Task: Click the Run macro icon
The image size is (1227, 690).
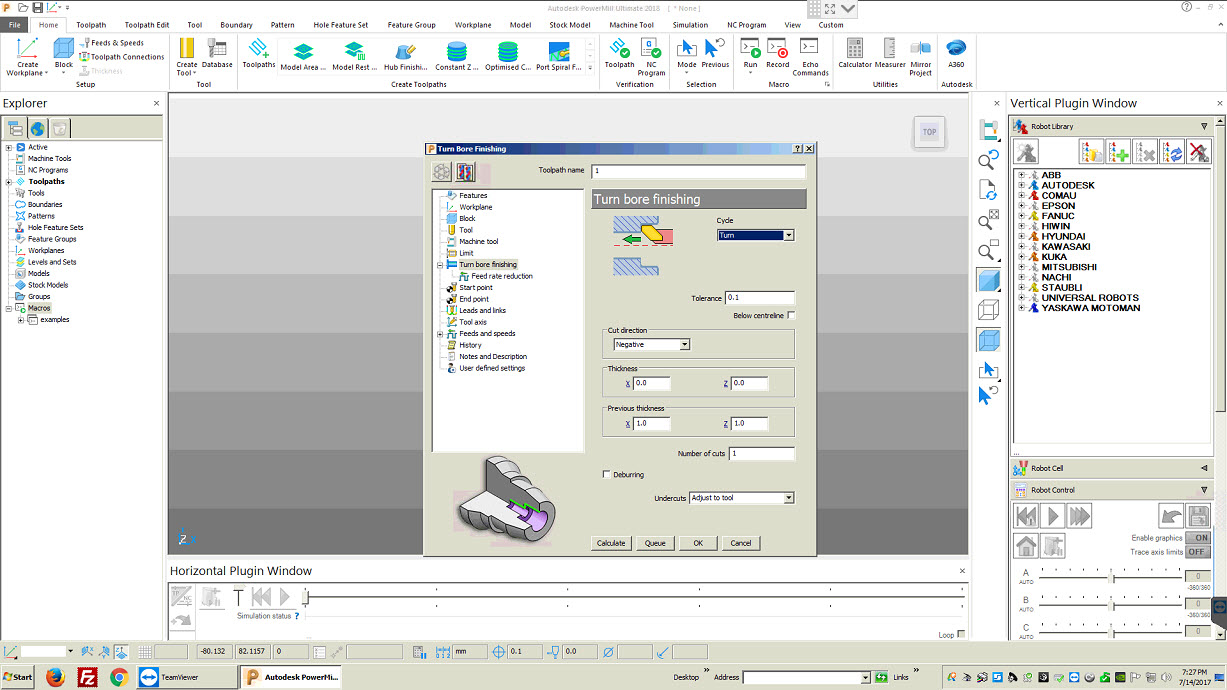Action: (750, 54)
